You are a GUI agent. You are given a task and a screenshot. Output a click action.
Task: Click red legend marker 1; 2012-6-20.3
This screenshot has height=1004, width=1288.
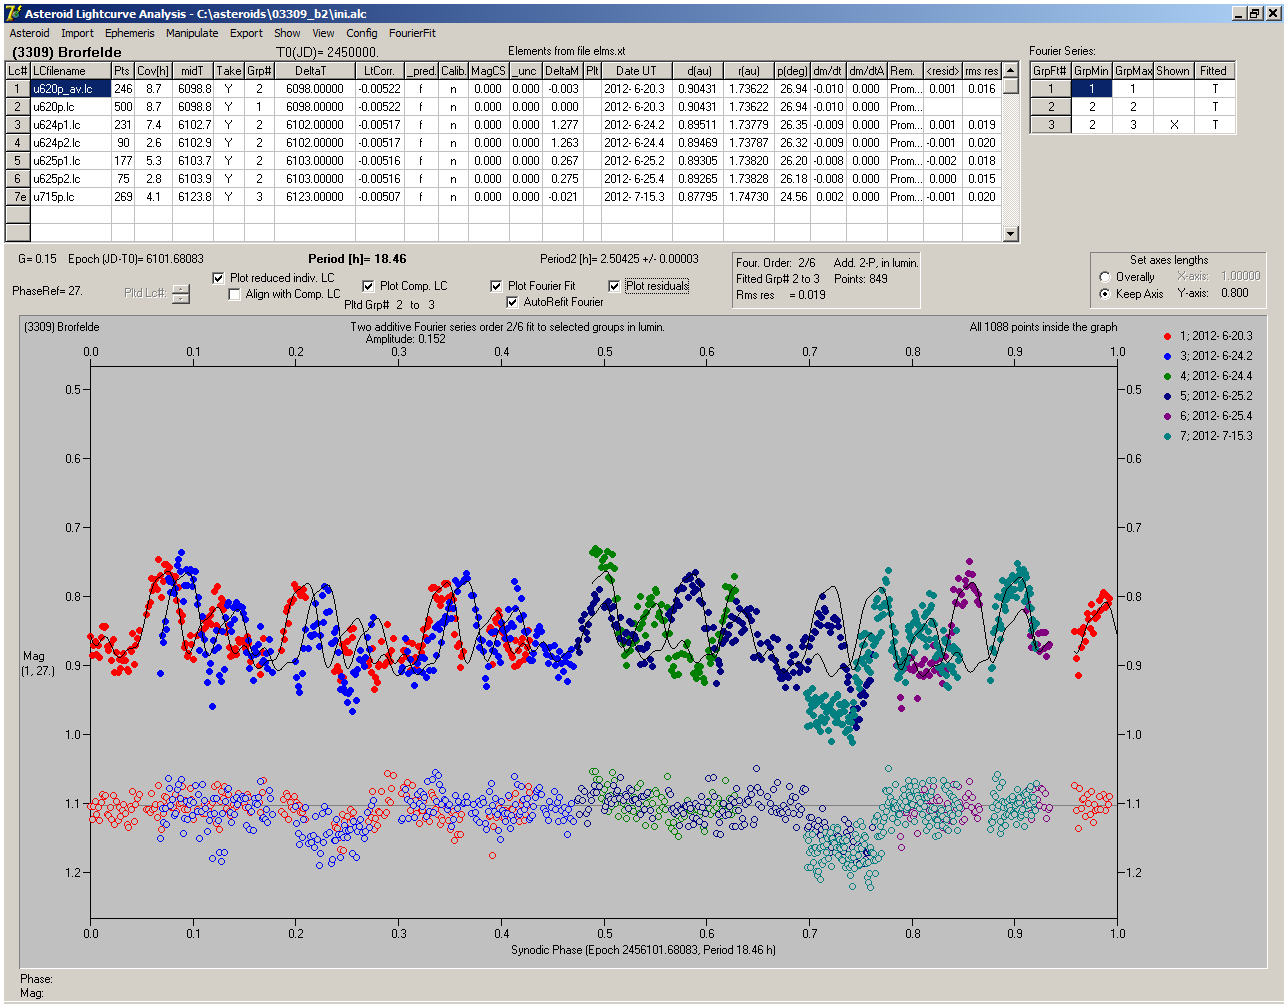click(x=1169, y=336)
